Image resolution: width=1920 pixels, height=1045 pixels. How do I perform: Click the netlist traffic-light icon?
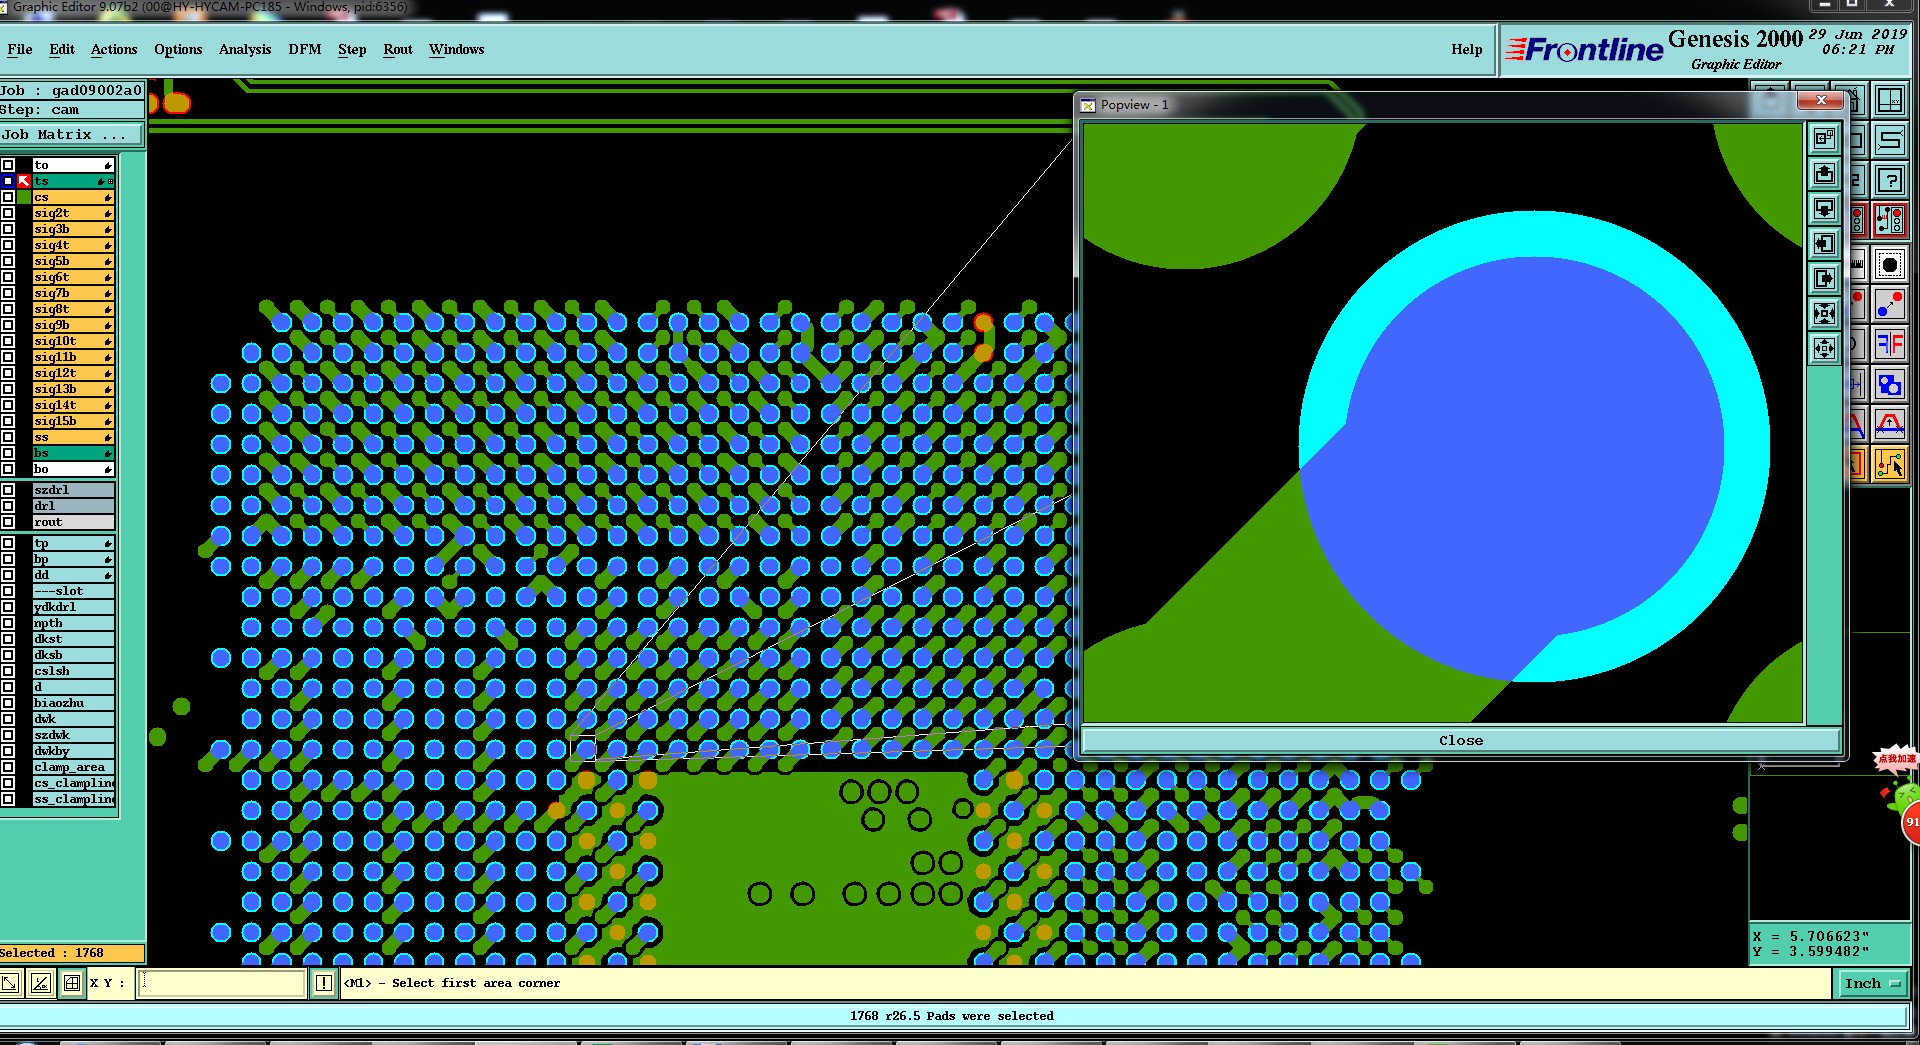[1889, 219]
